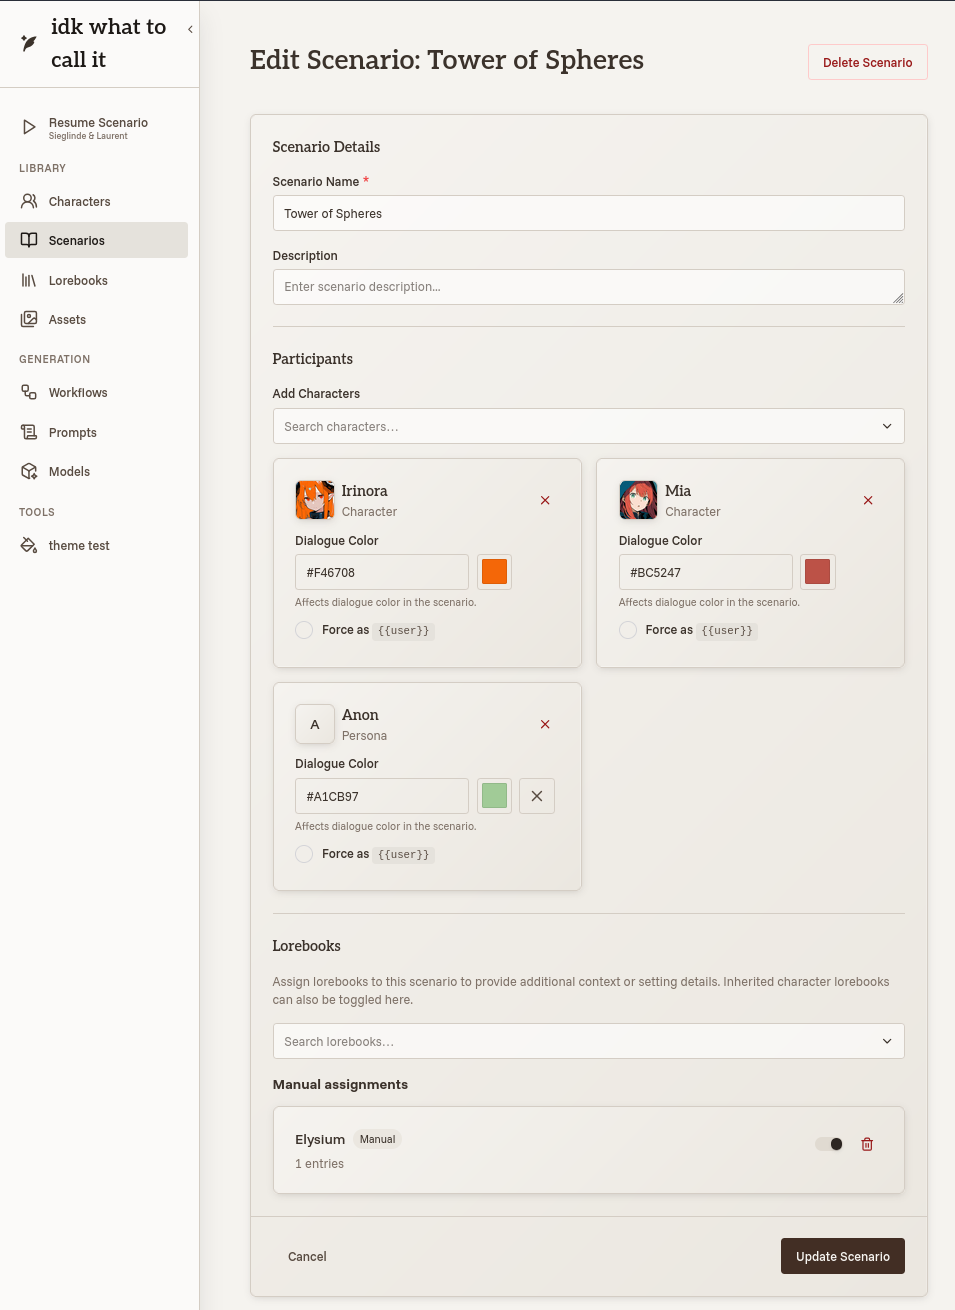
Task: Edit Mia's #BC5247 hex field
Action: coord(705,572)
